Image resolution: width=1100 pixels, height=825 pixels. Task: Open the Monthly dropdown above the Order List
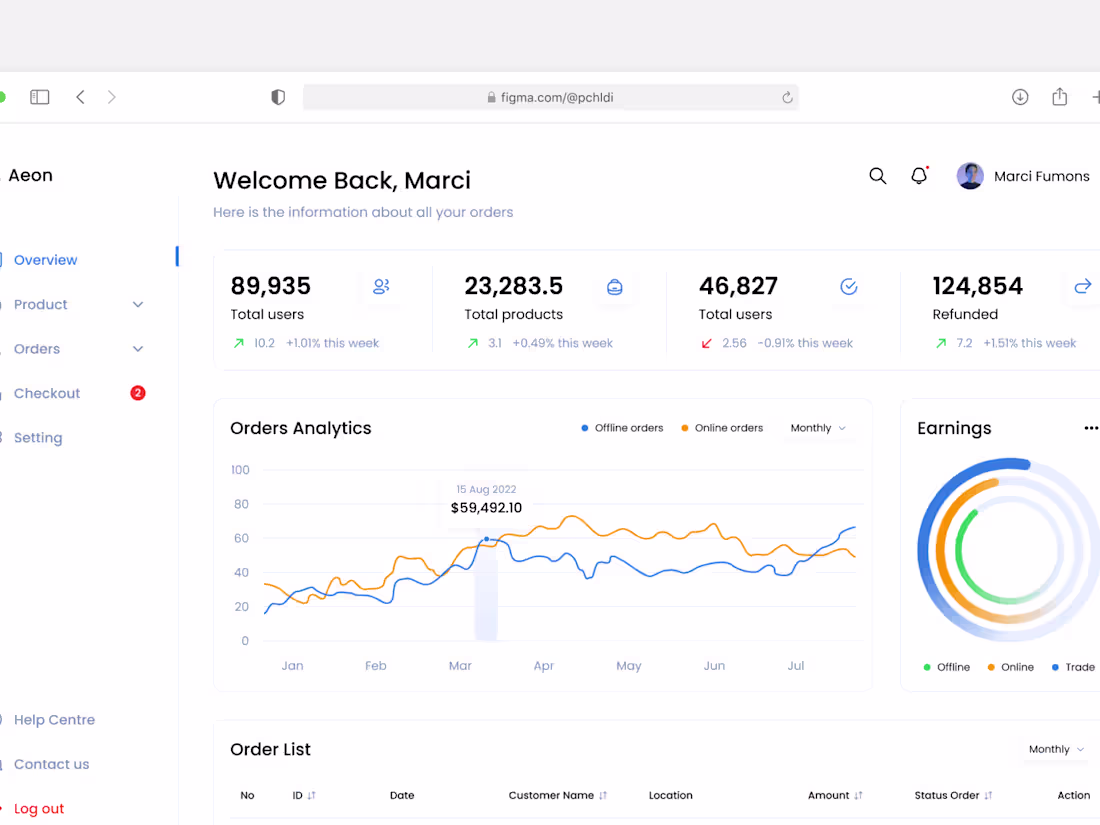pos(1054,748)
